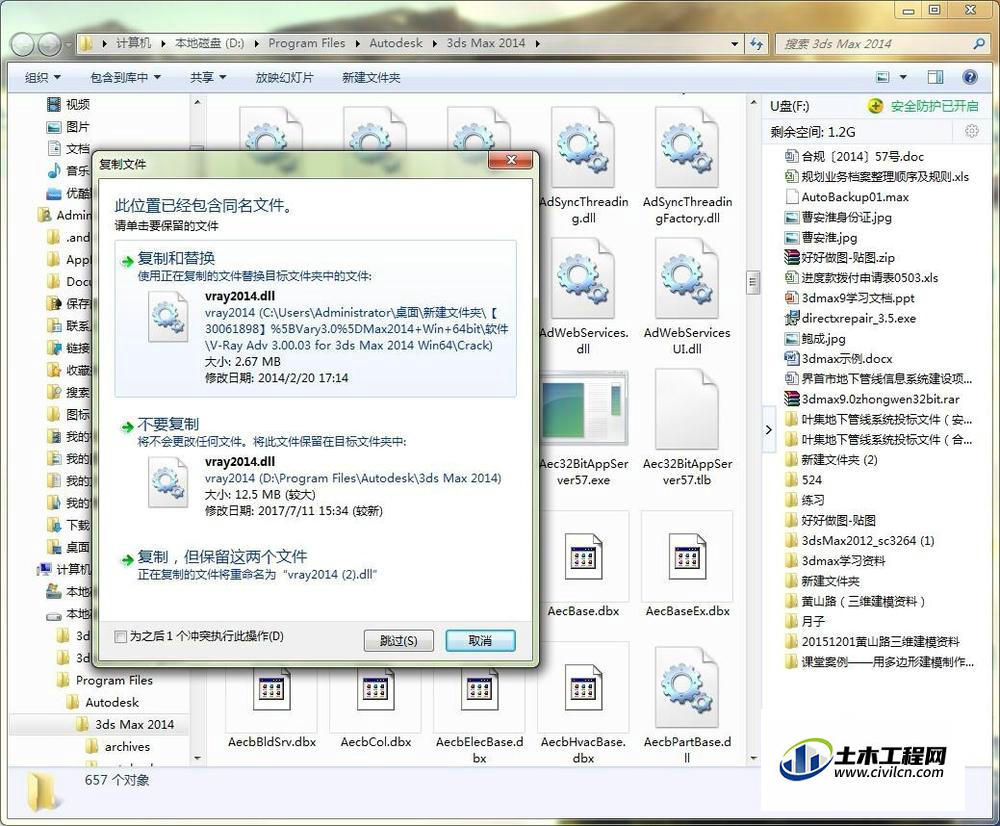Open the address bar history dropdown

click(735, 44)
